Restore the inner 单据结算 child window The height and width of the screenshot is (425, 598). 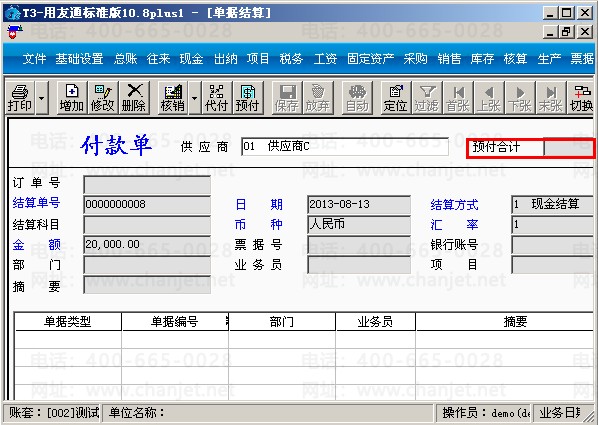pos(567,32)
